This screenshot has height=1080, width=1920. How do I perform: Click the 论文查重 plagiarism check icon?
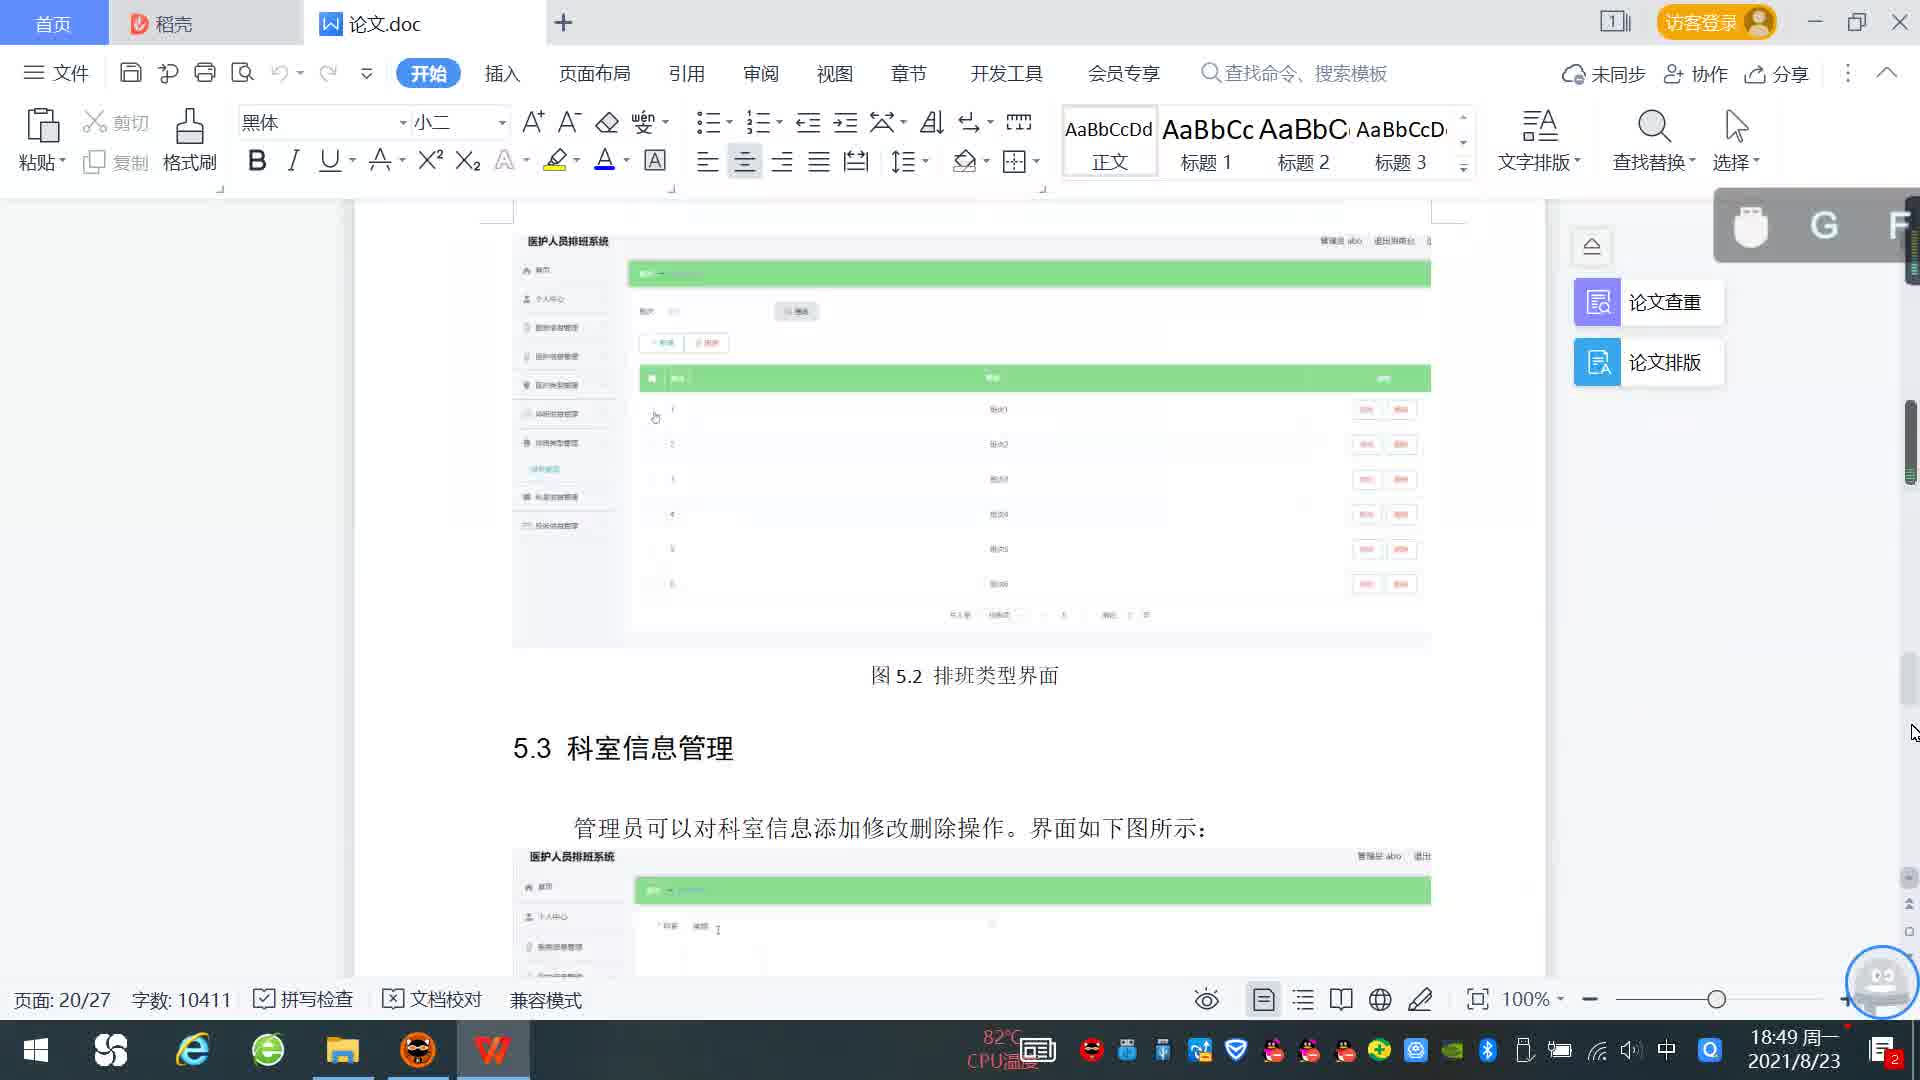coord(1597,302)
